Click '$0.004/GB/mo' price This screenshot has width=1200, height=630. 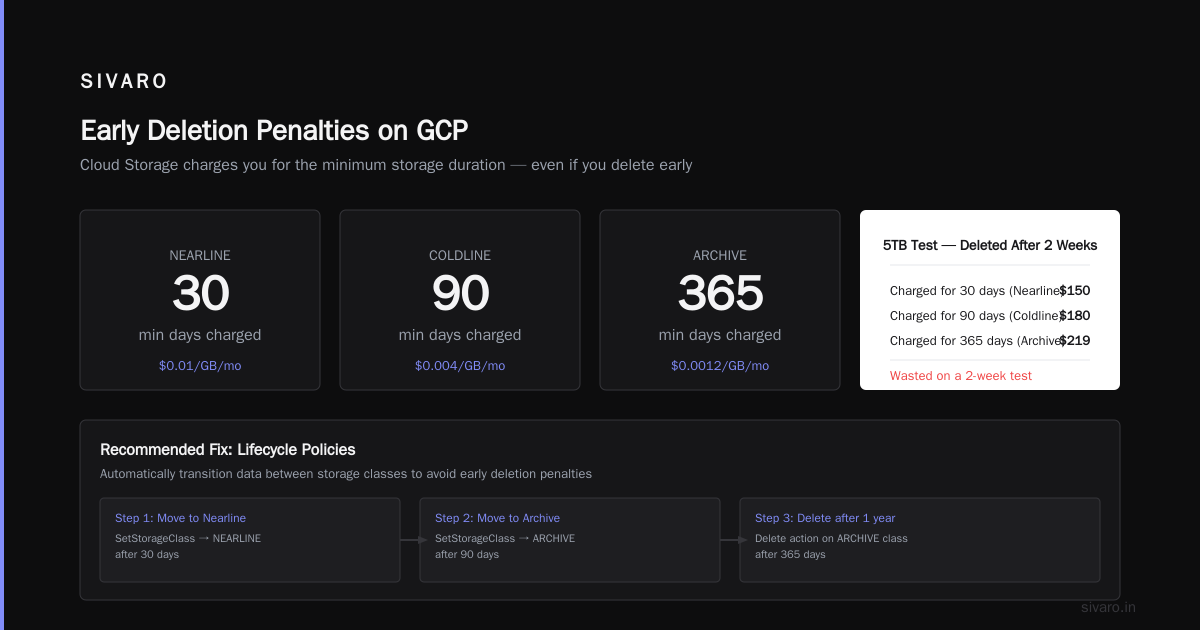click(460, 366)
